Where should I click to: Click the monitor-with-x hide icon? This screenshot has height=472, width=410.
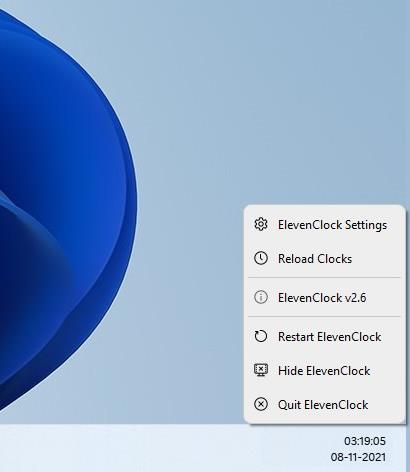coord(261,370)
